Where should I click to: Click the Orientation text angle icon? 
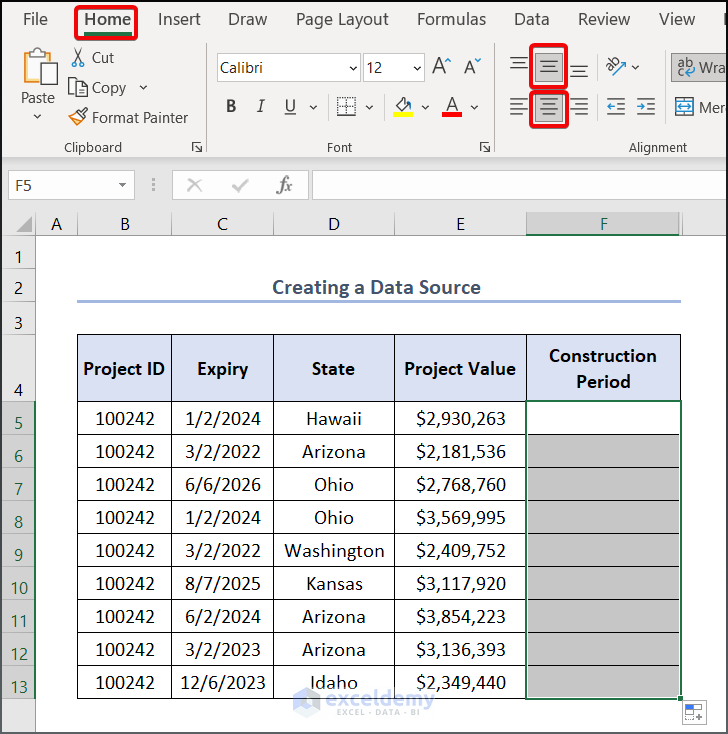616,66
